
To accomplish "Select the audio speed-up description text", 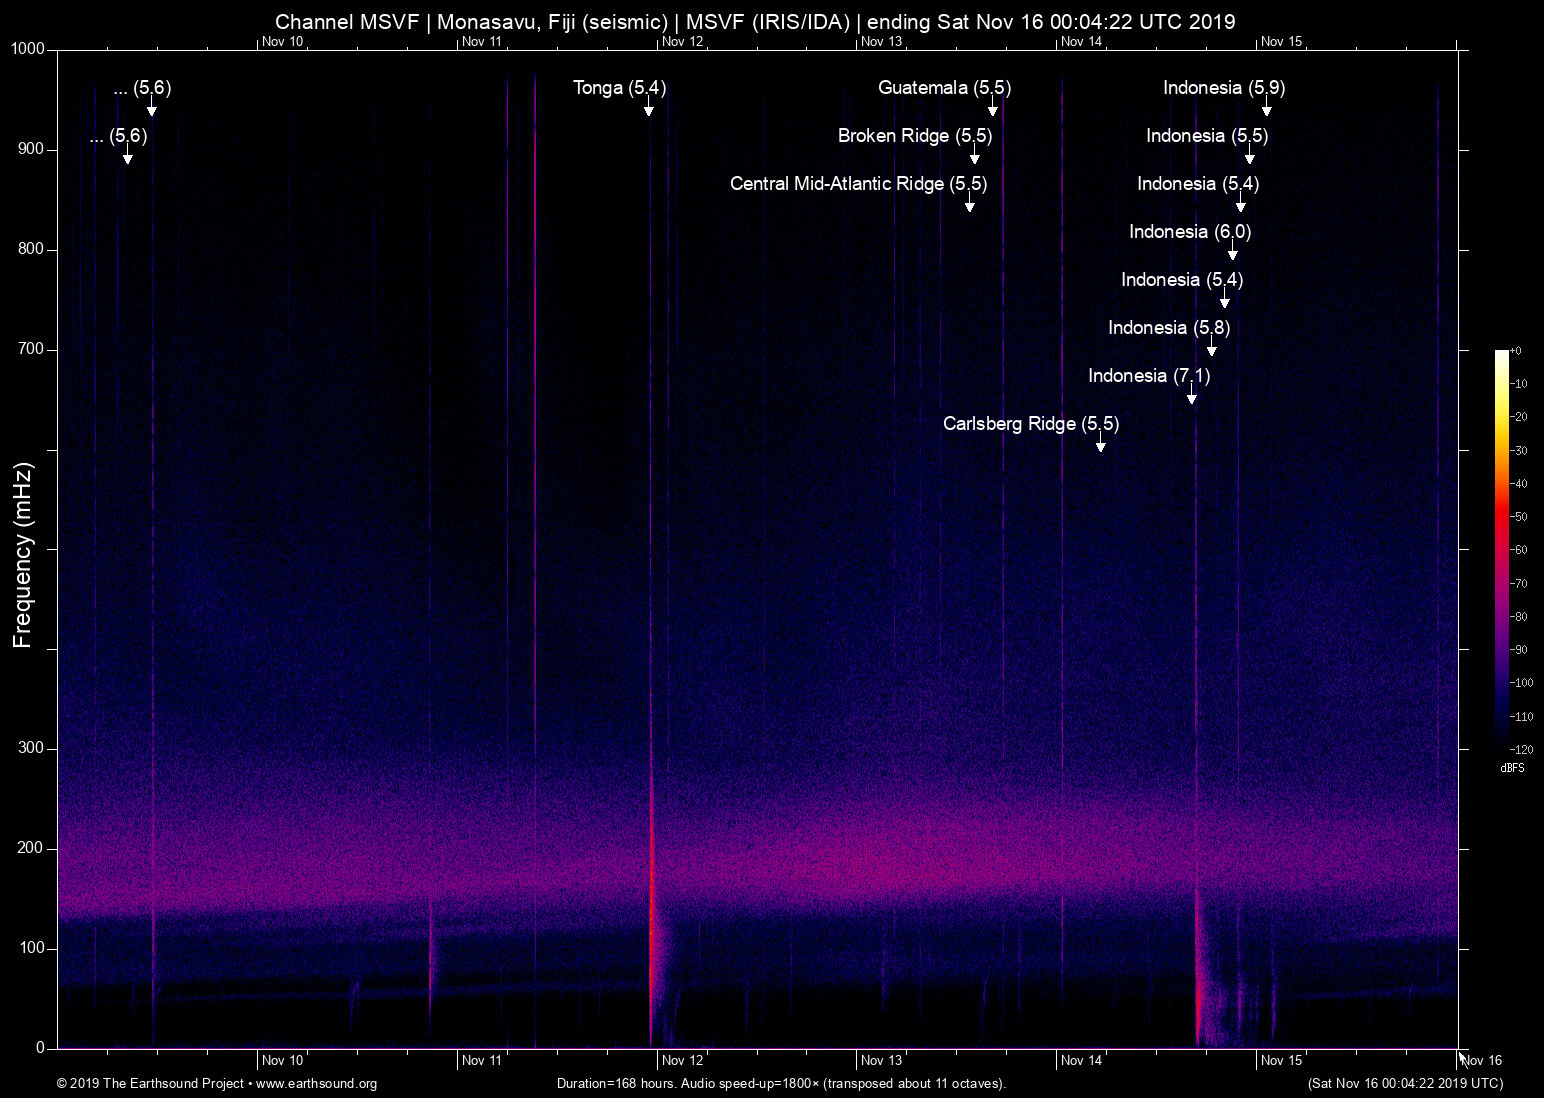I will coord(781,1084).
